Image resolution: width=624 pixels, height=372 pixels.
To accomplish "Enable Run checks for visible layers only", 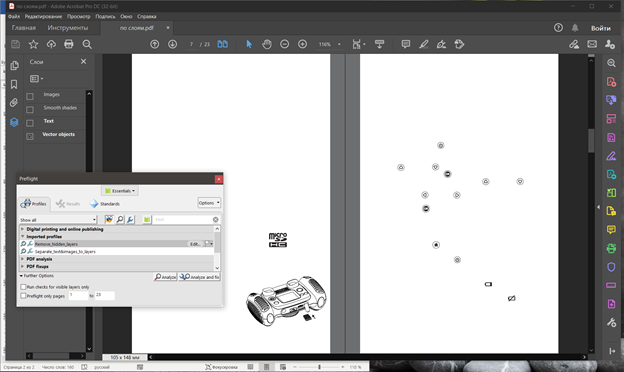I will 23,287.
